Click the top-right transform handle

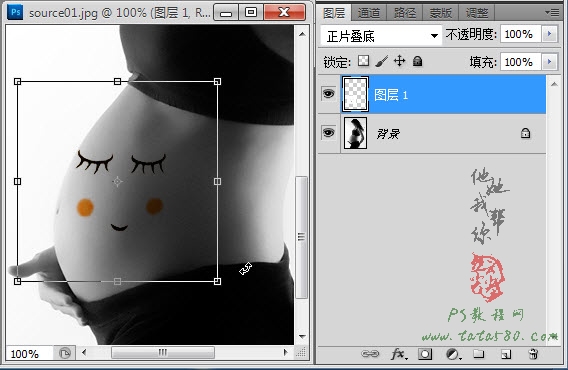pos(217,81)
